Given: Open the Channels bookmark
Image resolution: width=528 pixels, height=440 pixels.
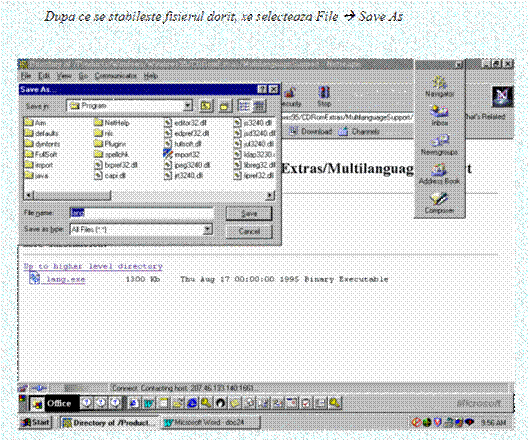Looking at the screenshot, I should (x=359, y=131).
